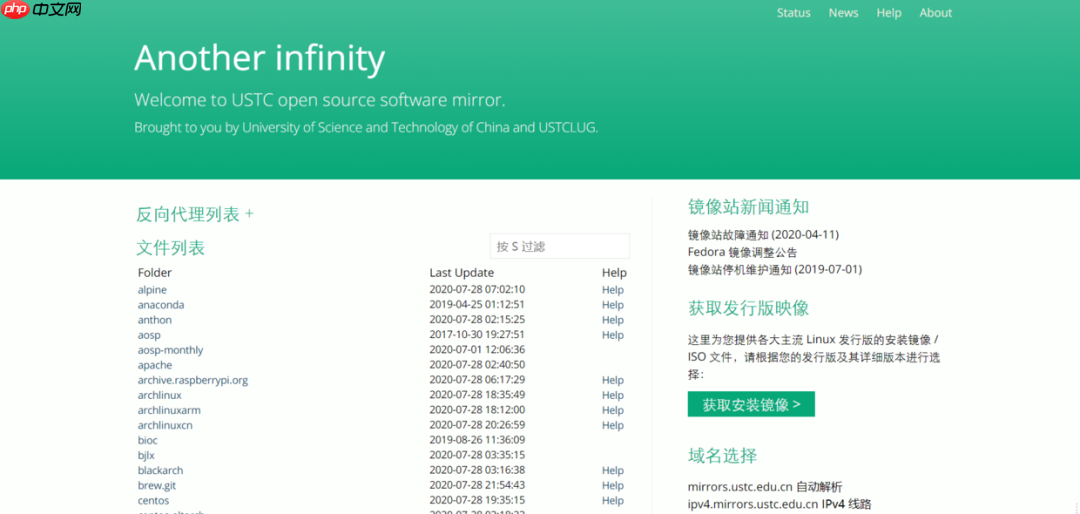The width and height of the screenshot is (1080, 514).
Task: Open the alpine folder
Action: [x=152, y=290]
